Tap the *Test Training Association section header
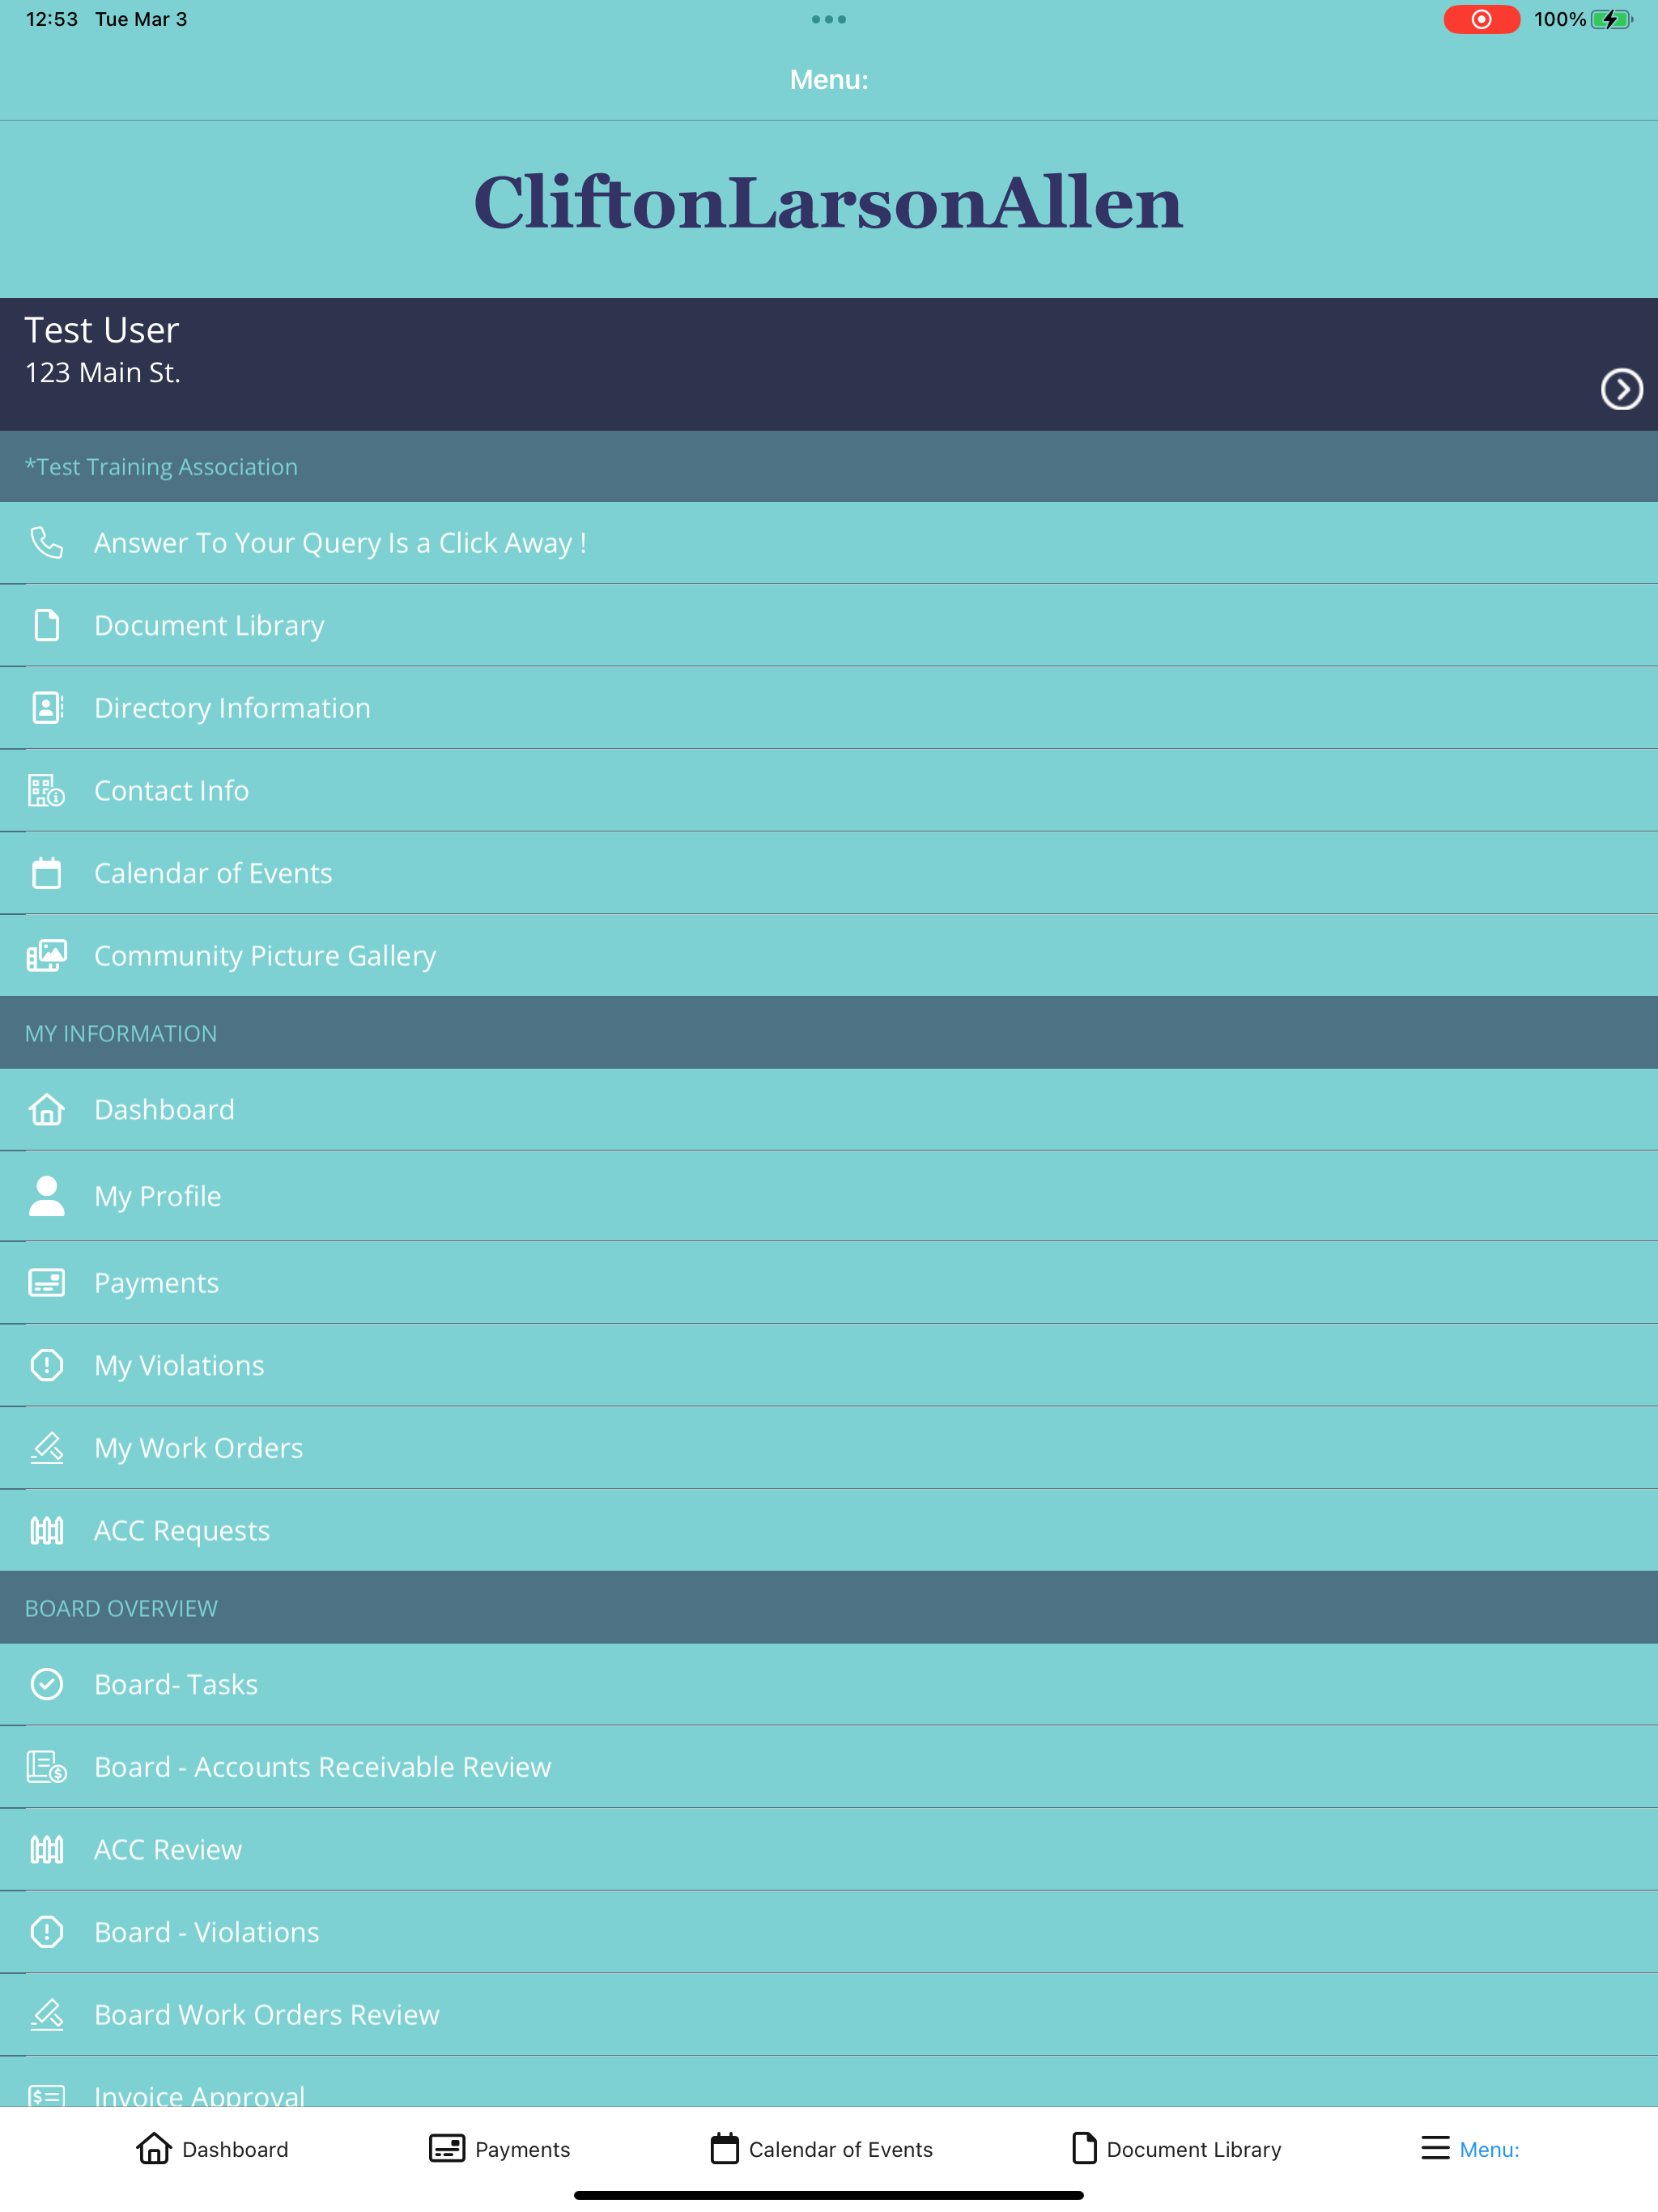This screenshot has height=2212, width=1658. 829,467
